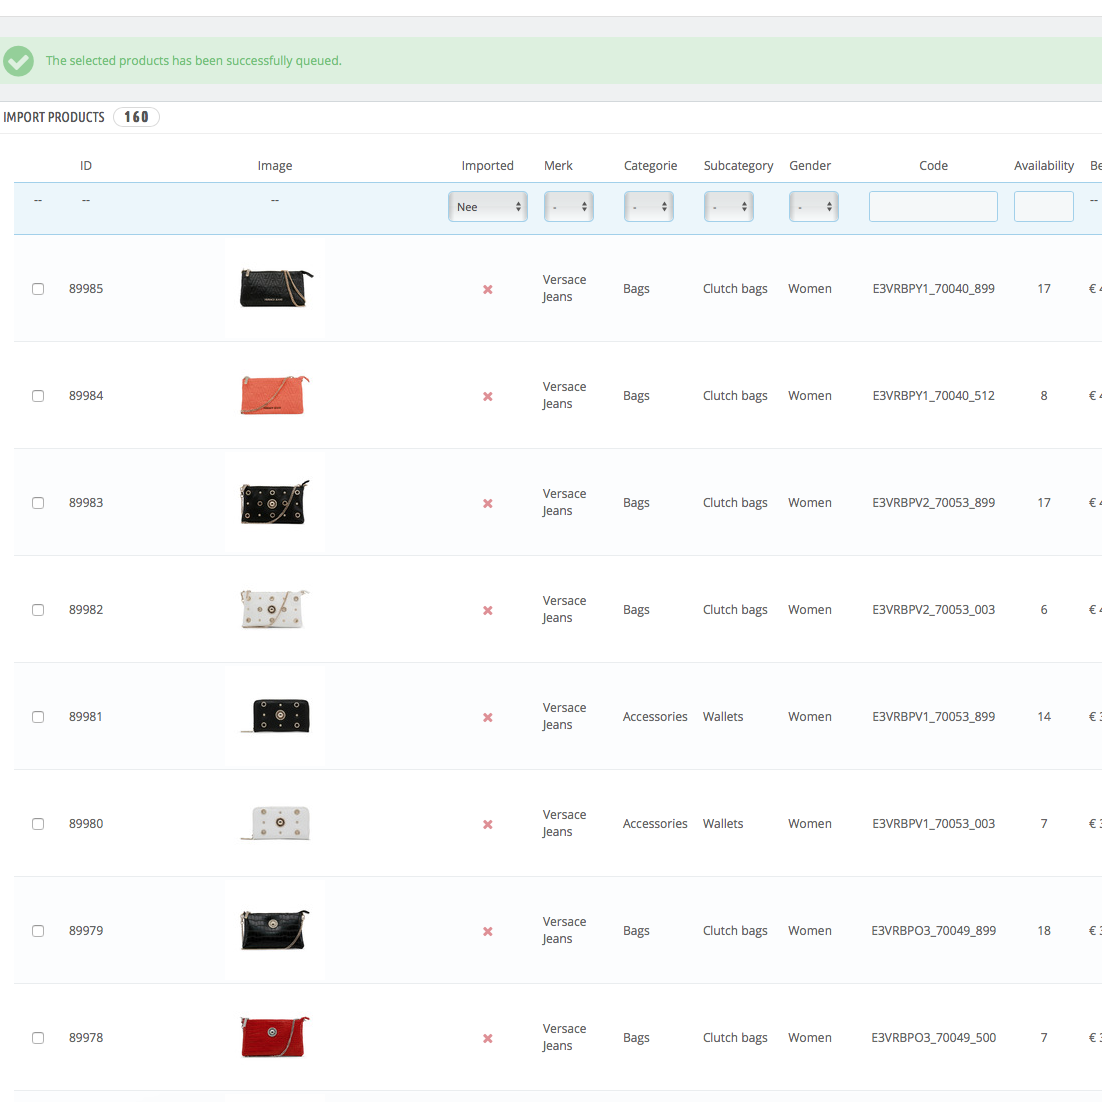Click the Code filter input field
This screenshot has width=1102, height=1102.
(933, 207)
